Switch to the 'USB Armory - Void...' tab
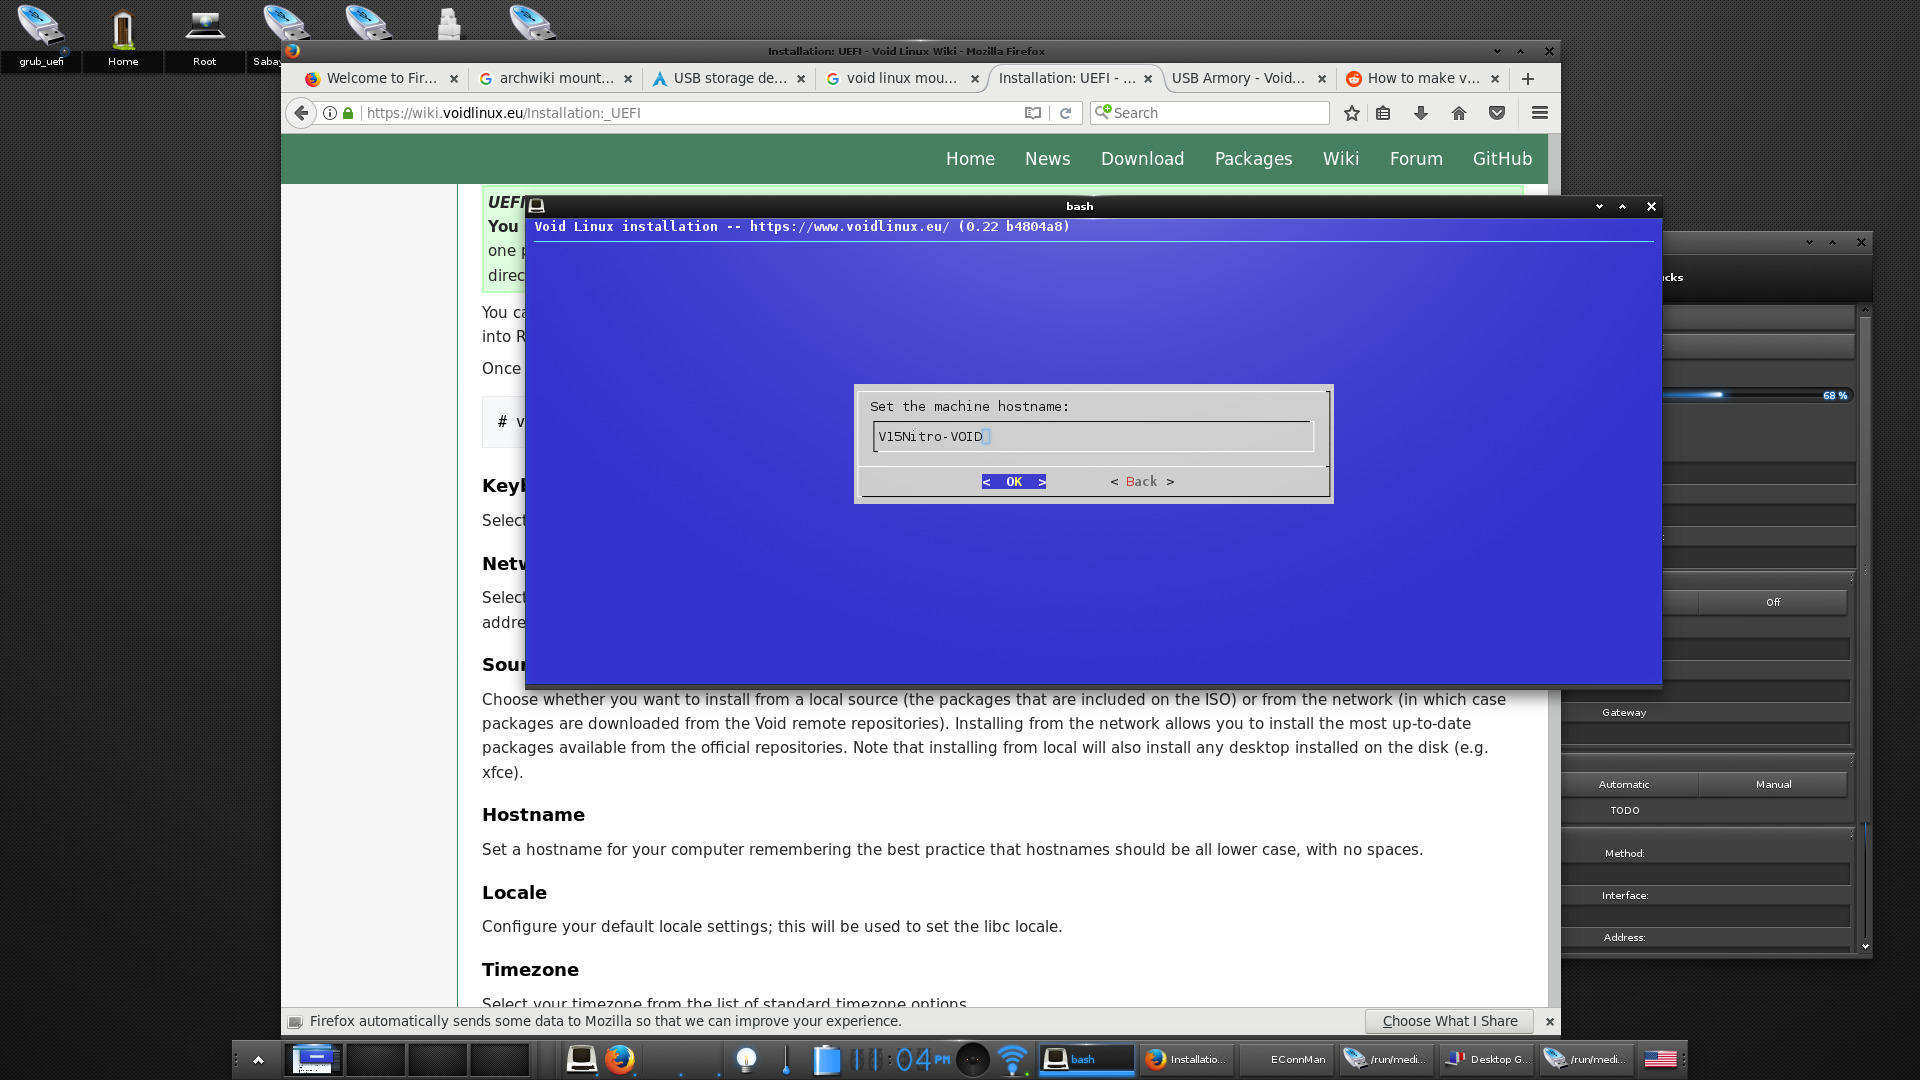This screenshot has width=1920, height=1080. (x=1238, y=78)
